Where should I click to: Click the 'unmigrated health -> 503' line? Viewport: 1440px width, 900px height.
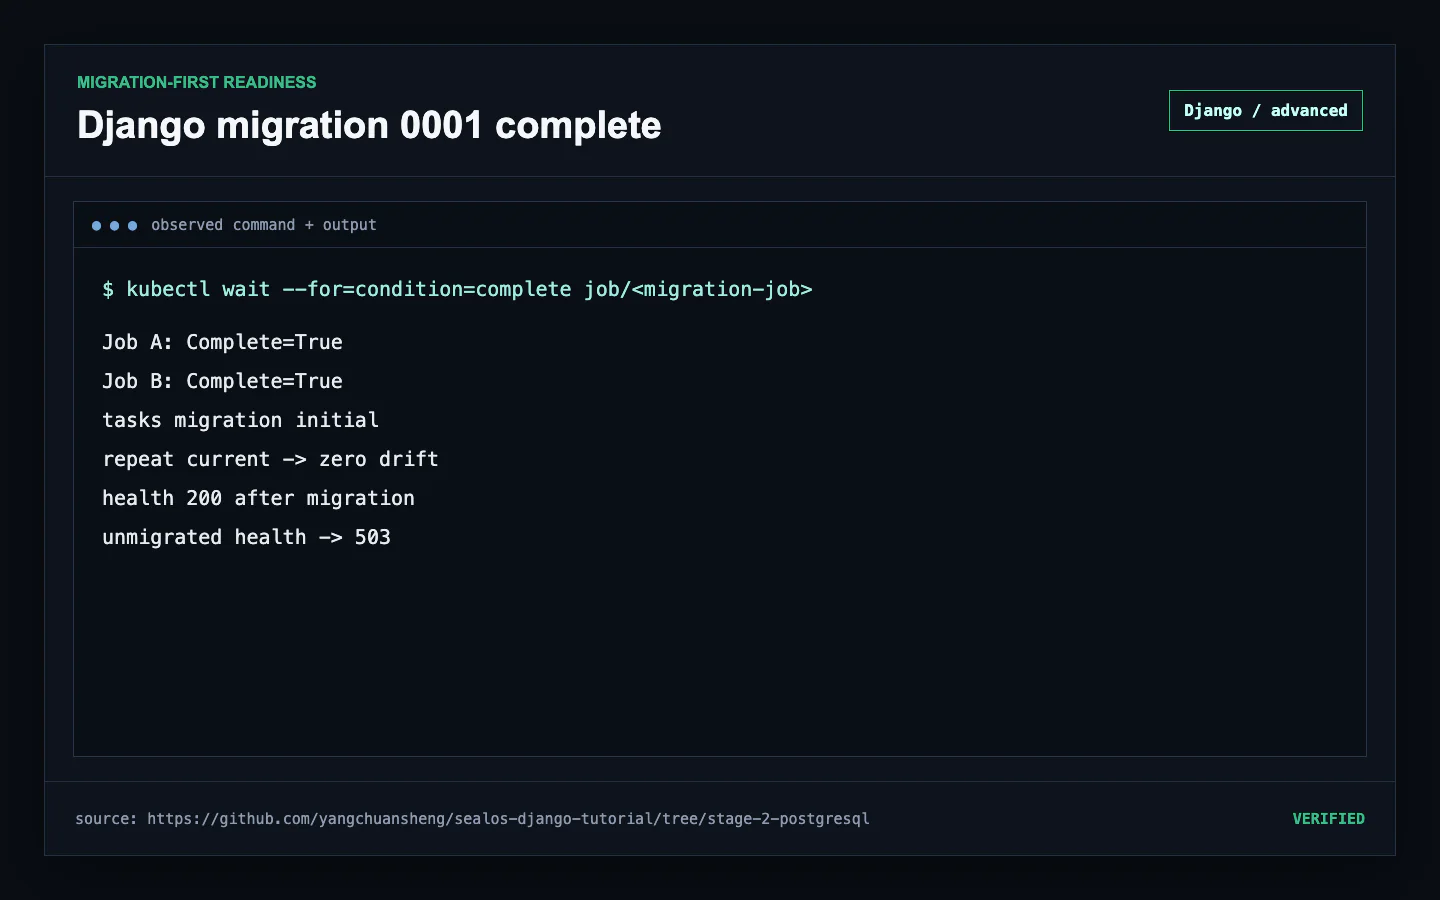tap(246, 537)
